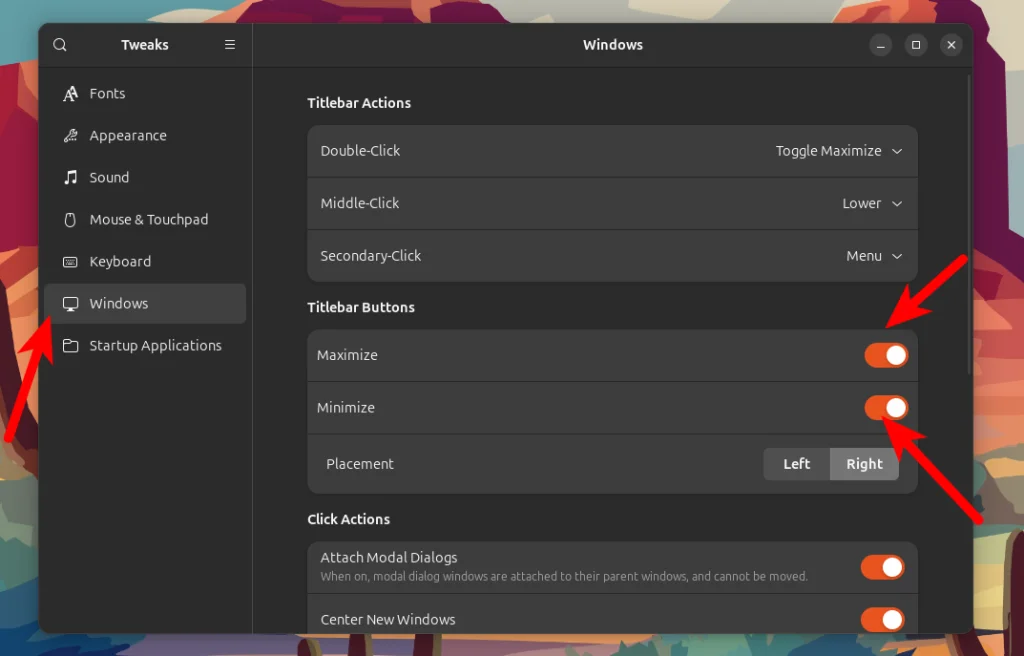The width and height of the screenshot is (1024, 656).
Task: Open the hamburger menu in Tweaks
Action: 229,44
